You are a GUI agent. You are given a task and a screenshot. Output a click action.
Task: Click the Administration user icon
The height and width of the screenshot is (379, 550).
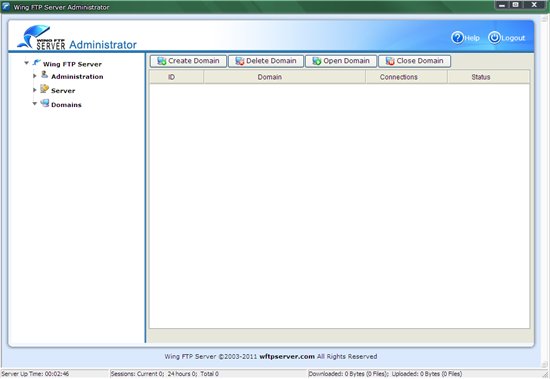pyautogui.click(x=45, y=74)
